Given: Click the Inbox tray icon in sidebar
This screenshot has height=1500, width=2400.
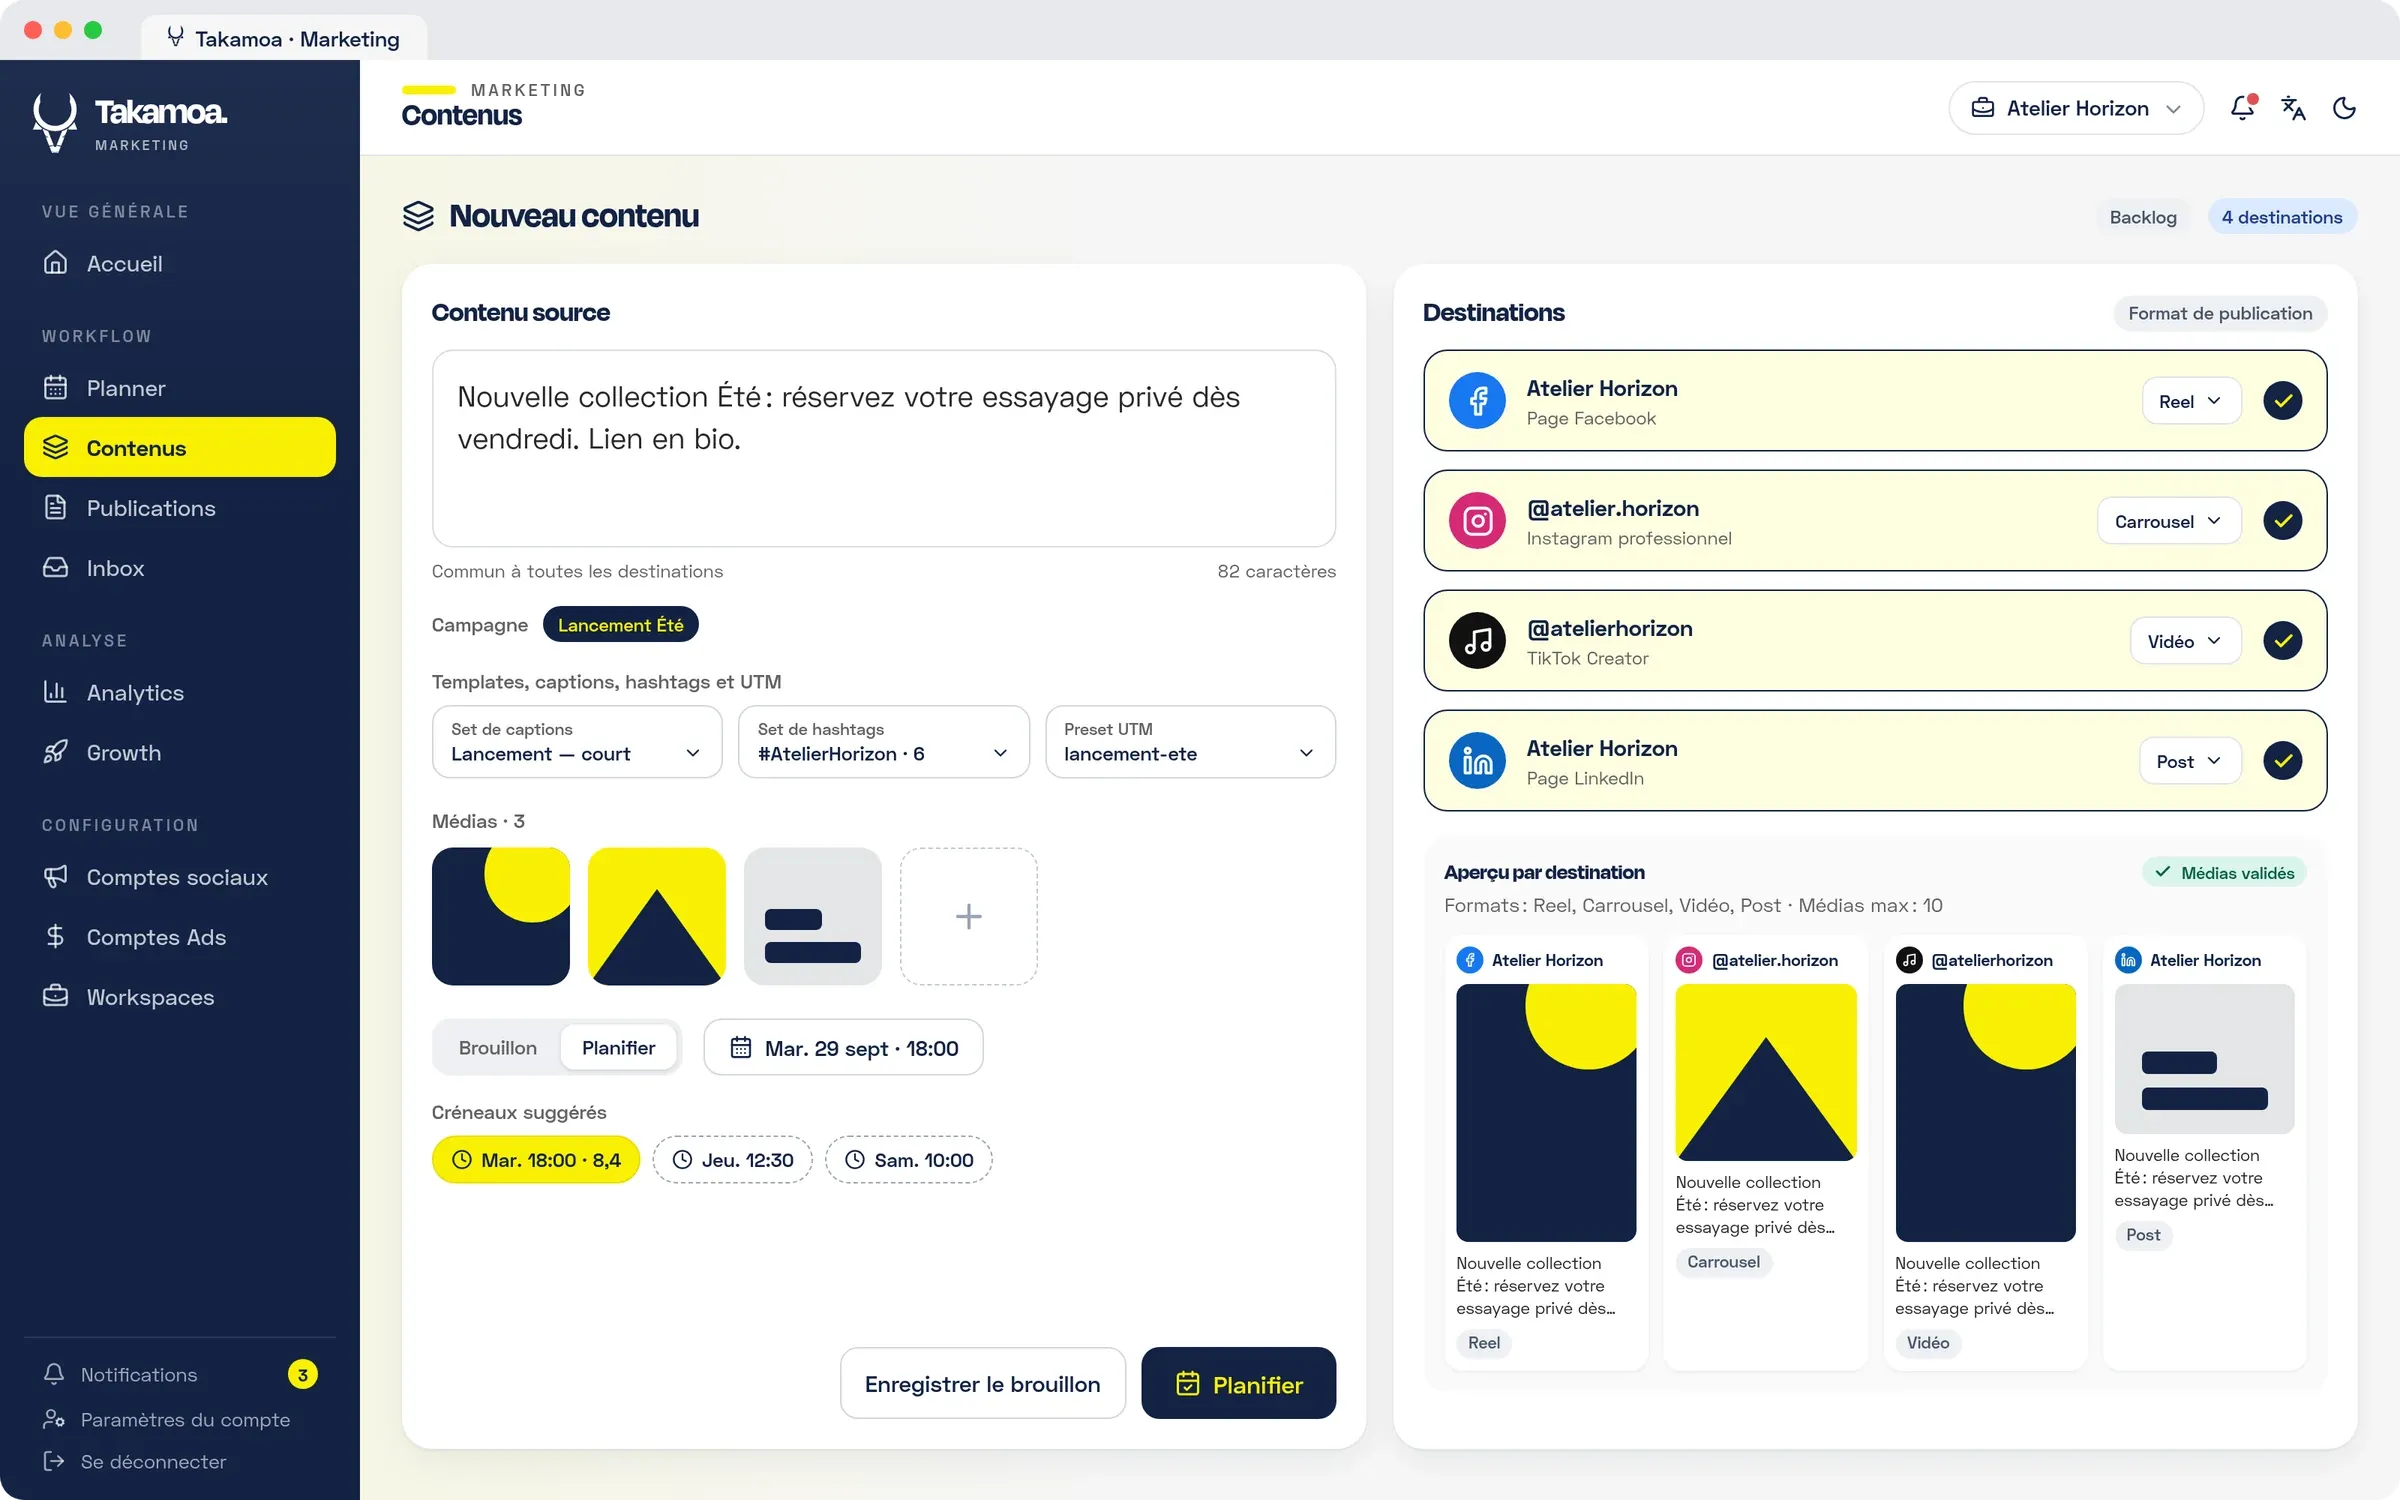Looking at the screenshot, I should click(x=55, y=567).
